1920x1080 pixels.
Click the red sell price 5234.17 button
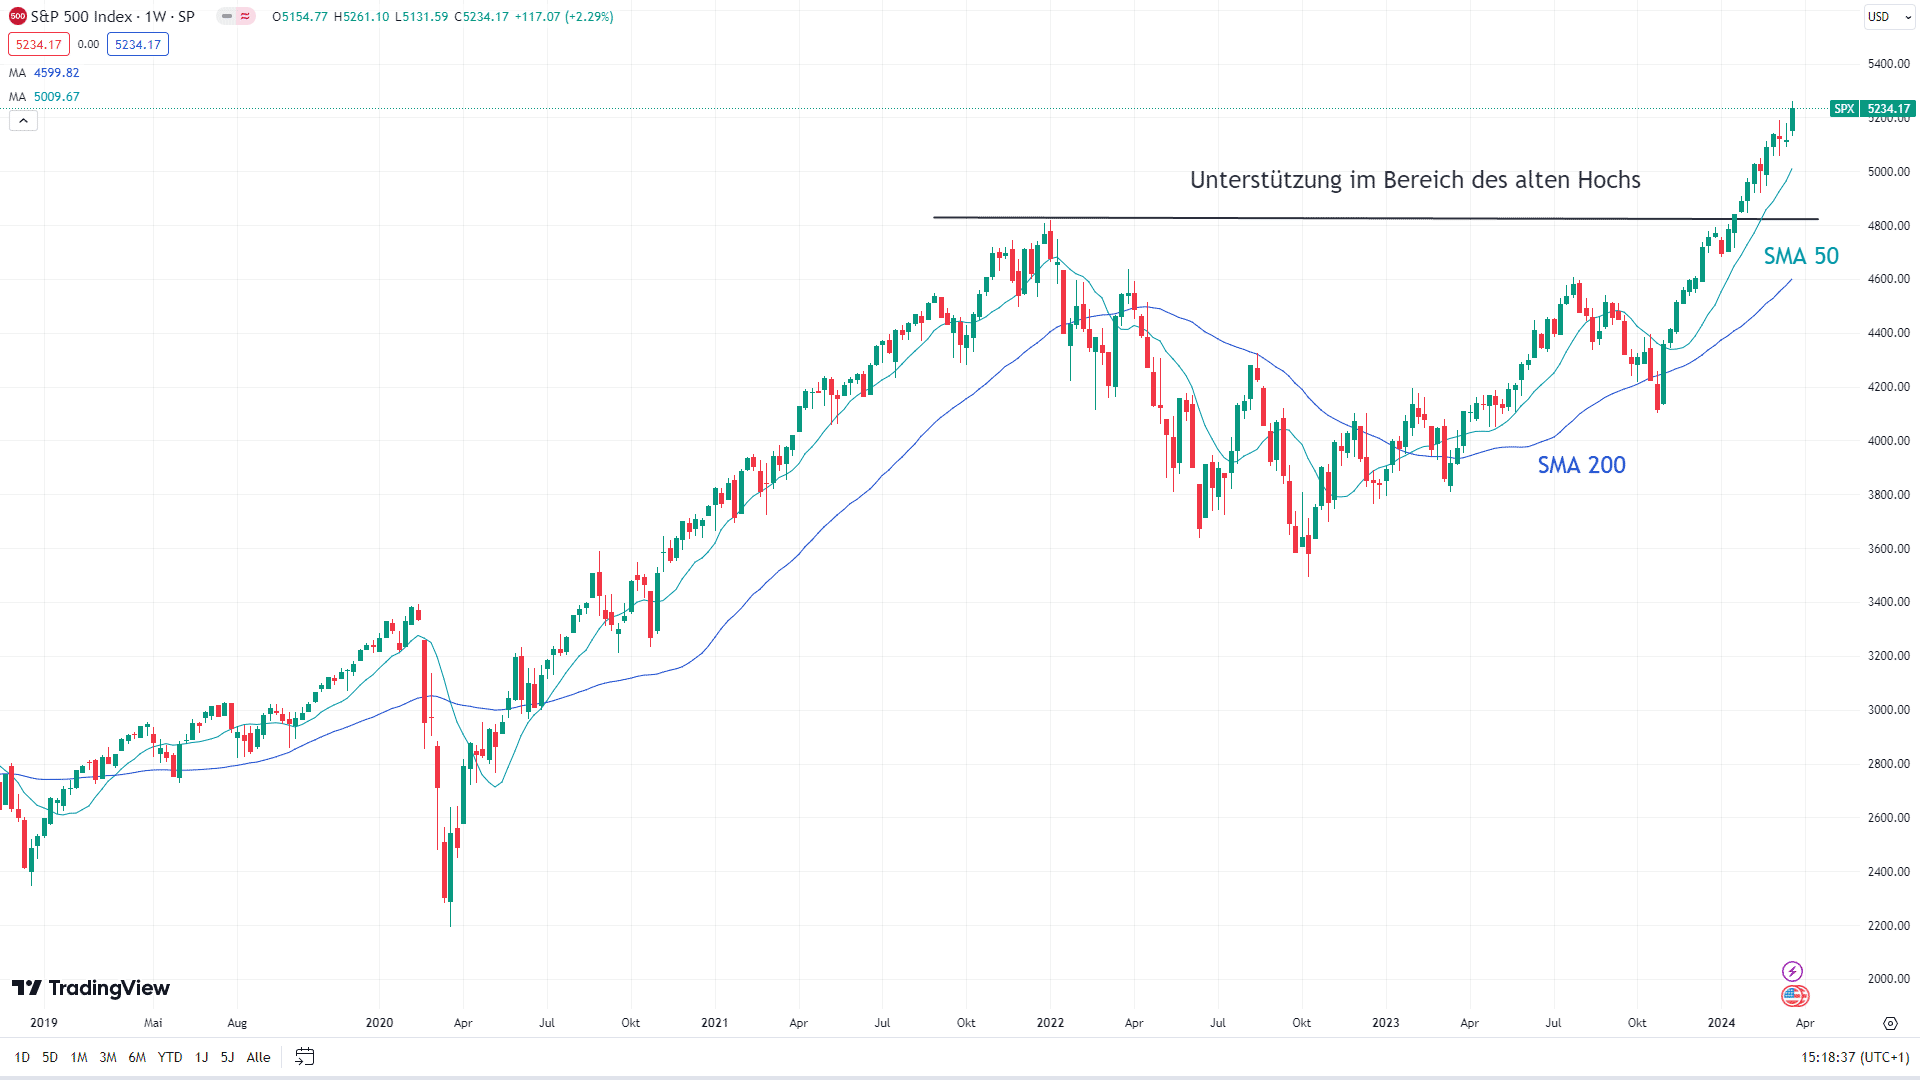(x=39, y=44)
